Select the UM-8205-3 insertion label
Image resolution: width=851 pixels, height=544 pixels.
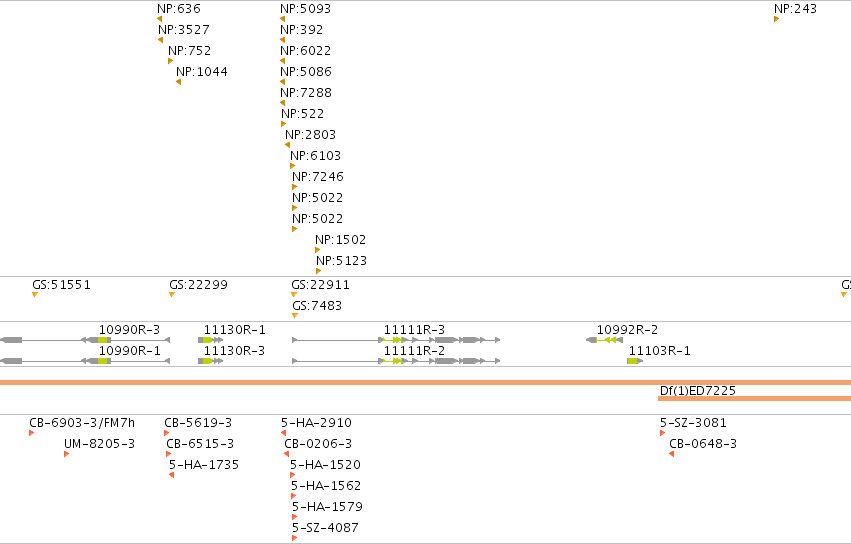click(99, 444)
